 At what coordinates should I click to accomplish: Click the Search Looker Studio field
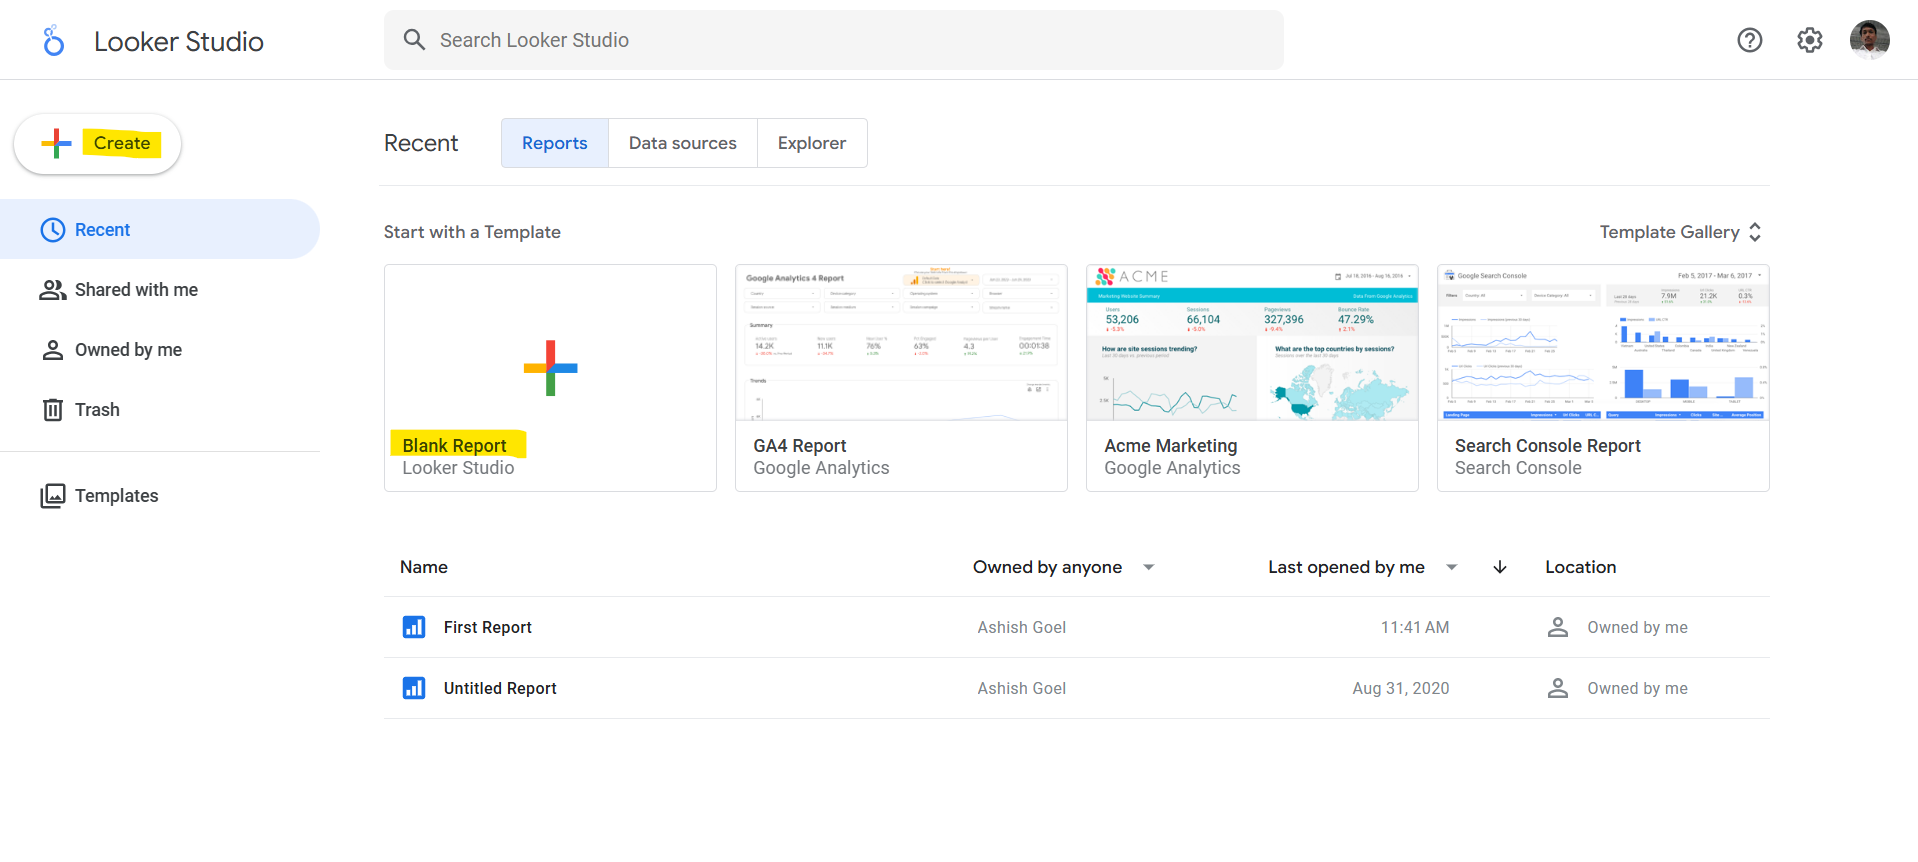tap(833, 40)
